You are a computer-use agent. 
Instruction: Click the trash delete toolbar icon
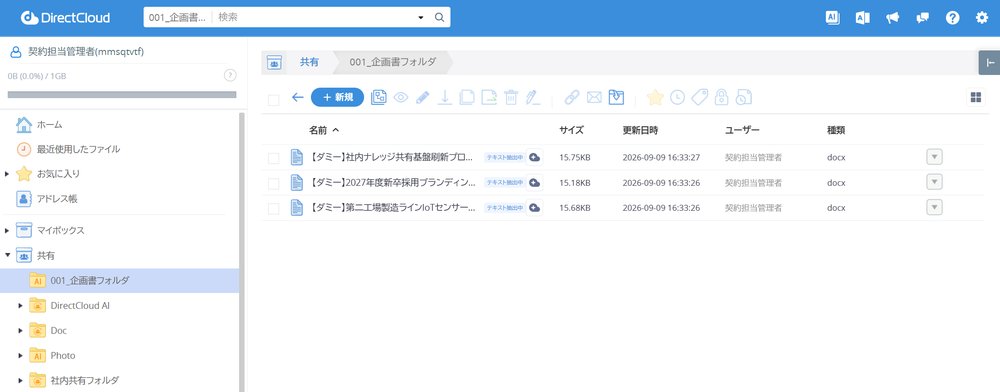coord(511,98)
